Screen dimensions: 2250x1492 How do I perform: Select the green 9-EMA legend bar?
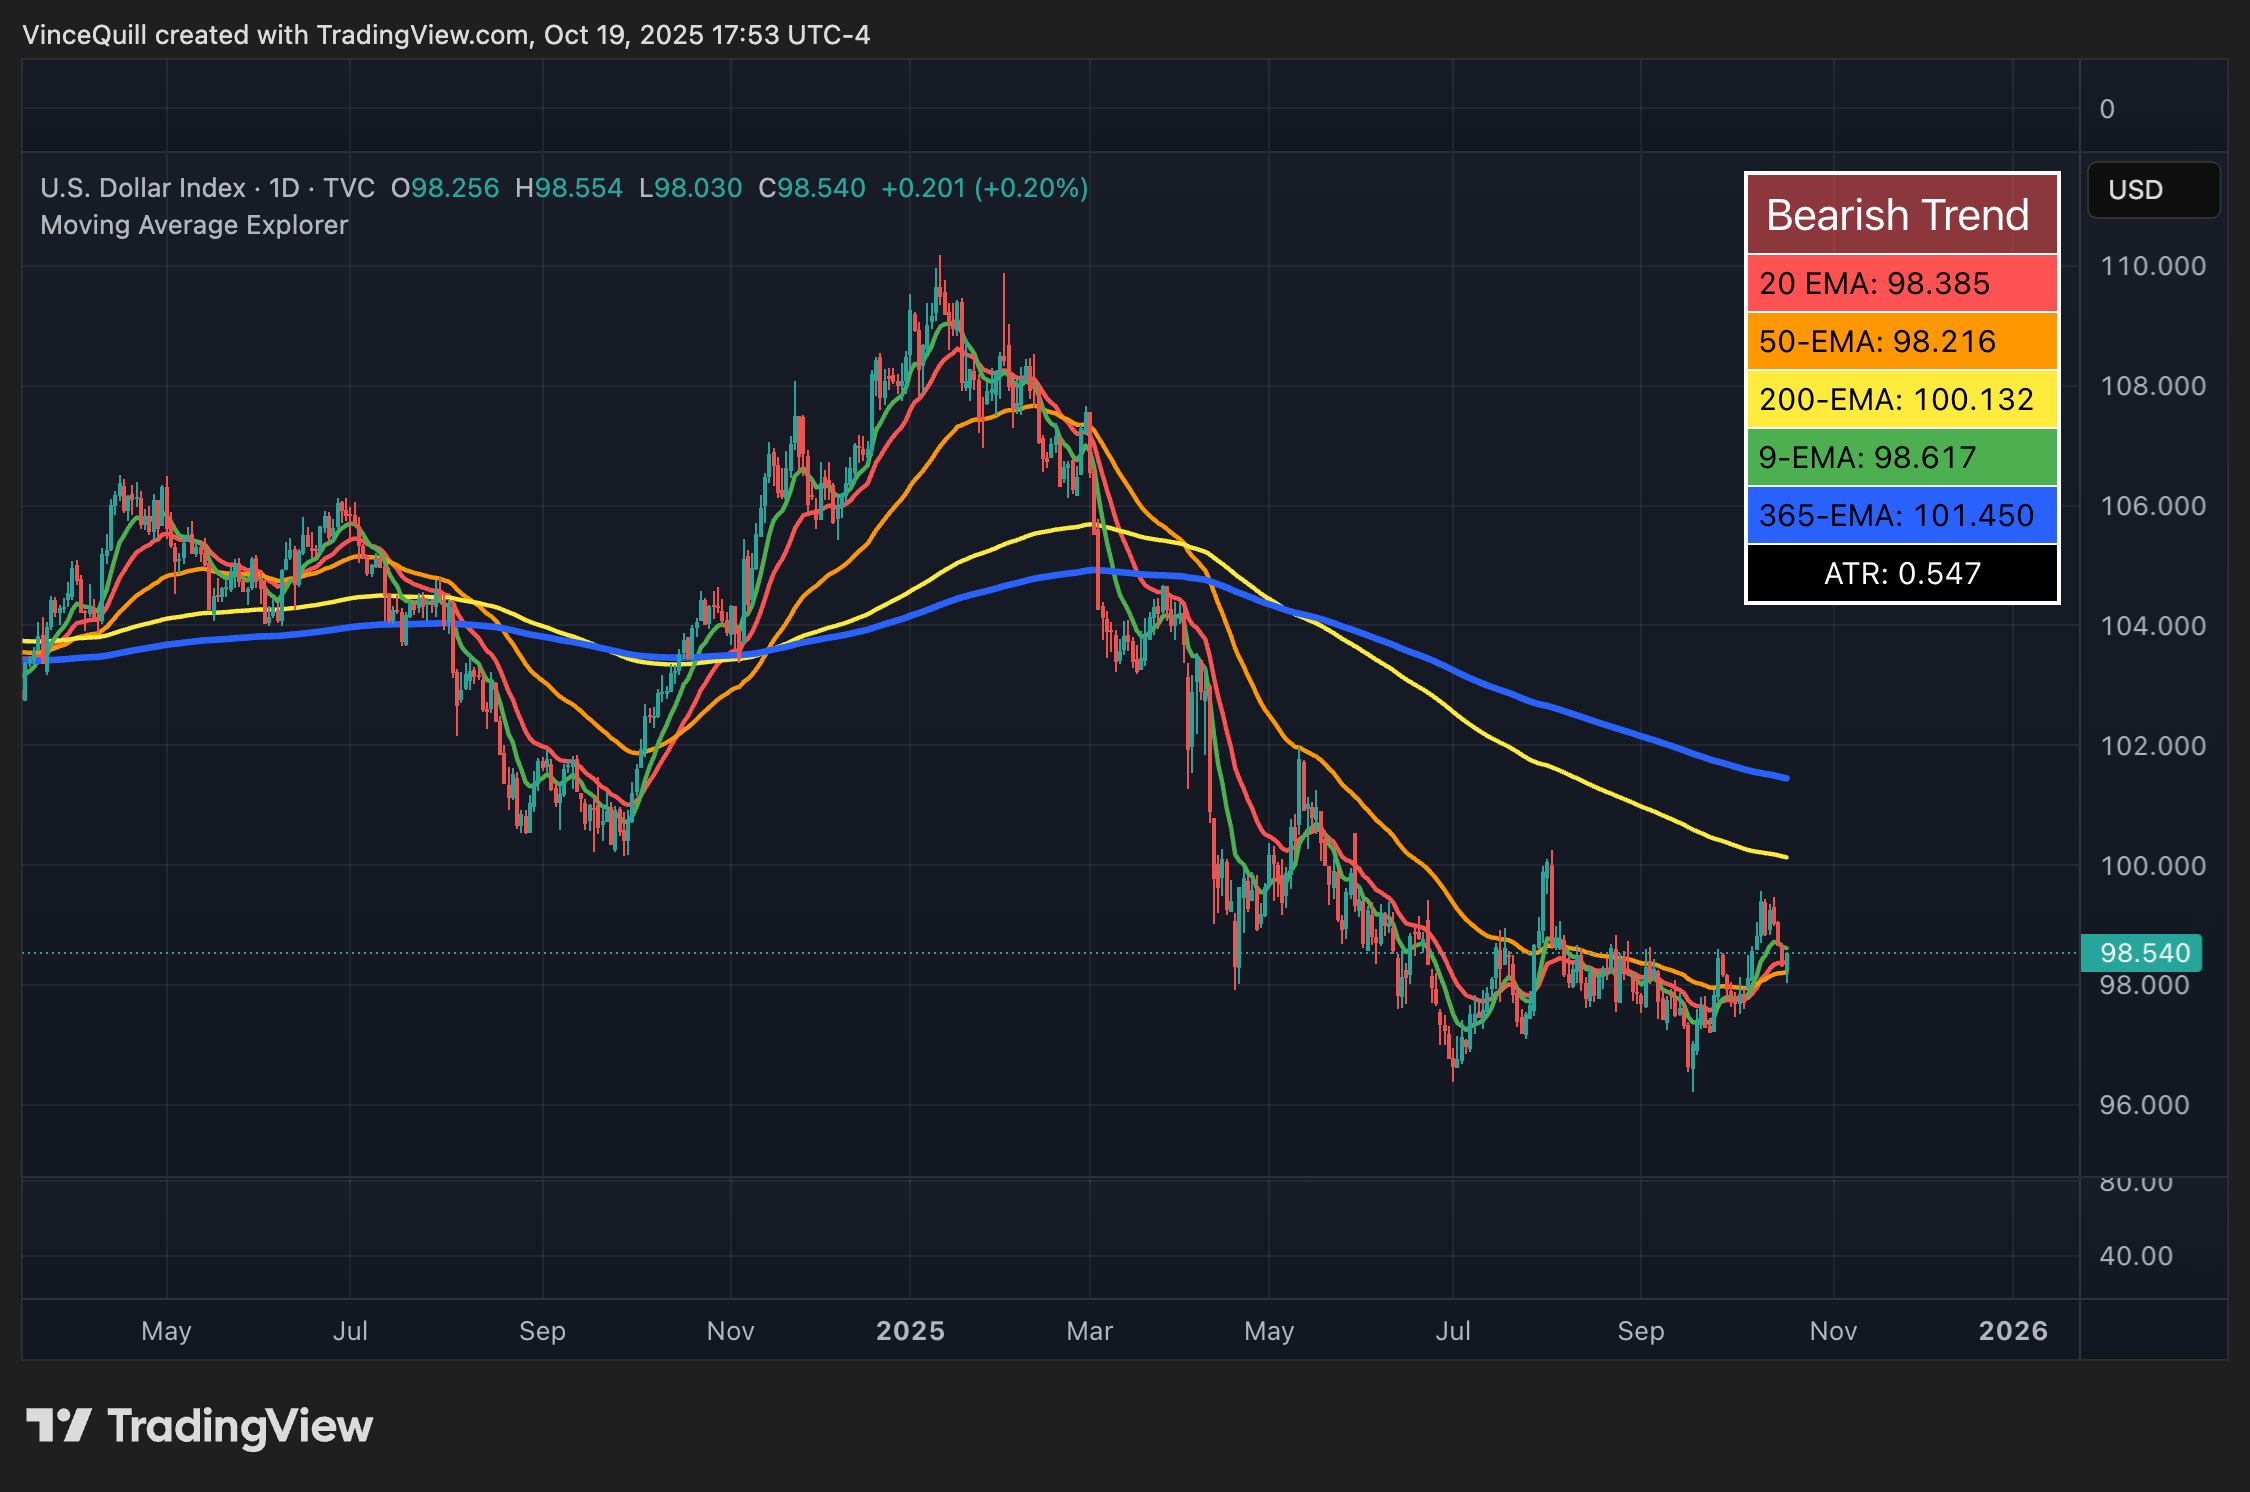coord(1901,457)
